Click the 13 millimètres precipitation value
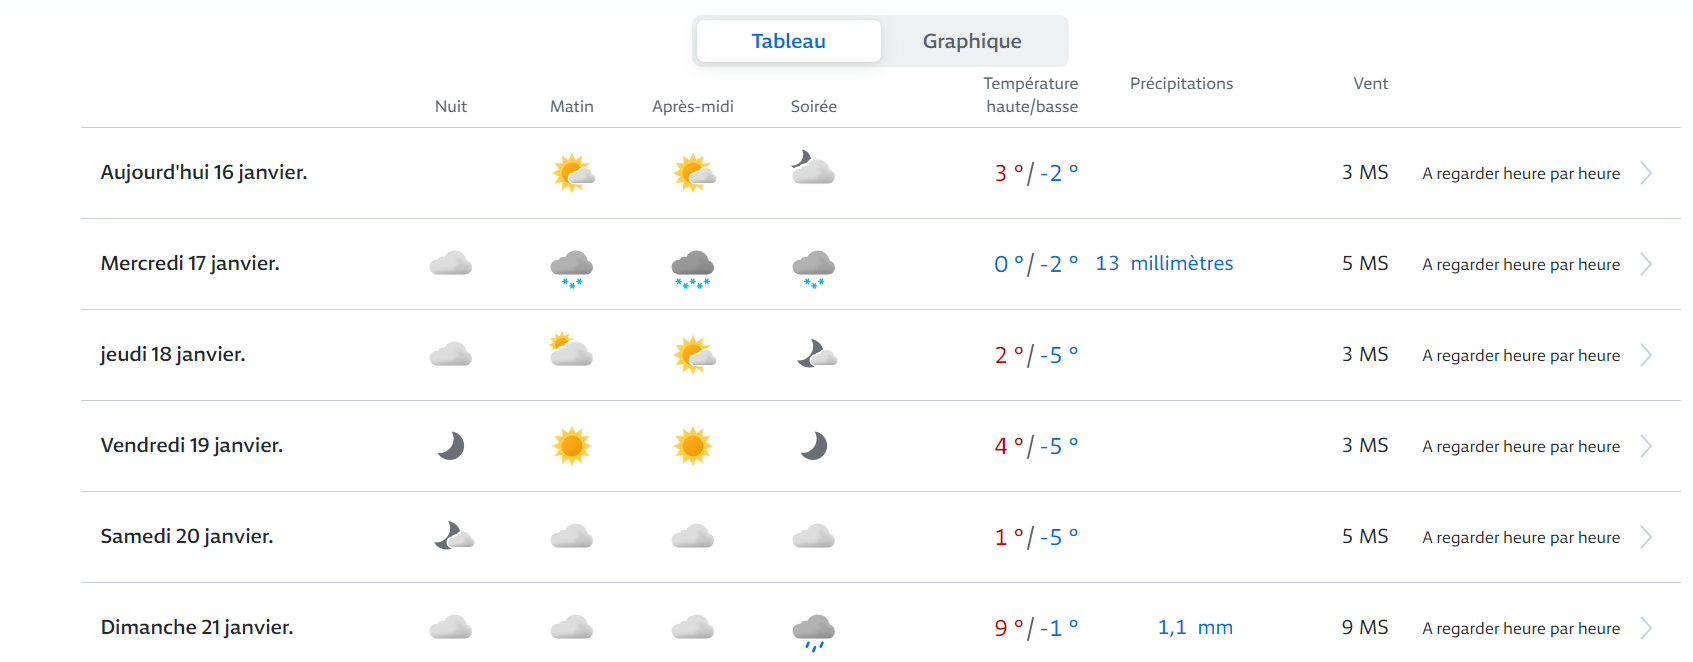Viewport: 1693px width, 662px height. 1164,263
